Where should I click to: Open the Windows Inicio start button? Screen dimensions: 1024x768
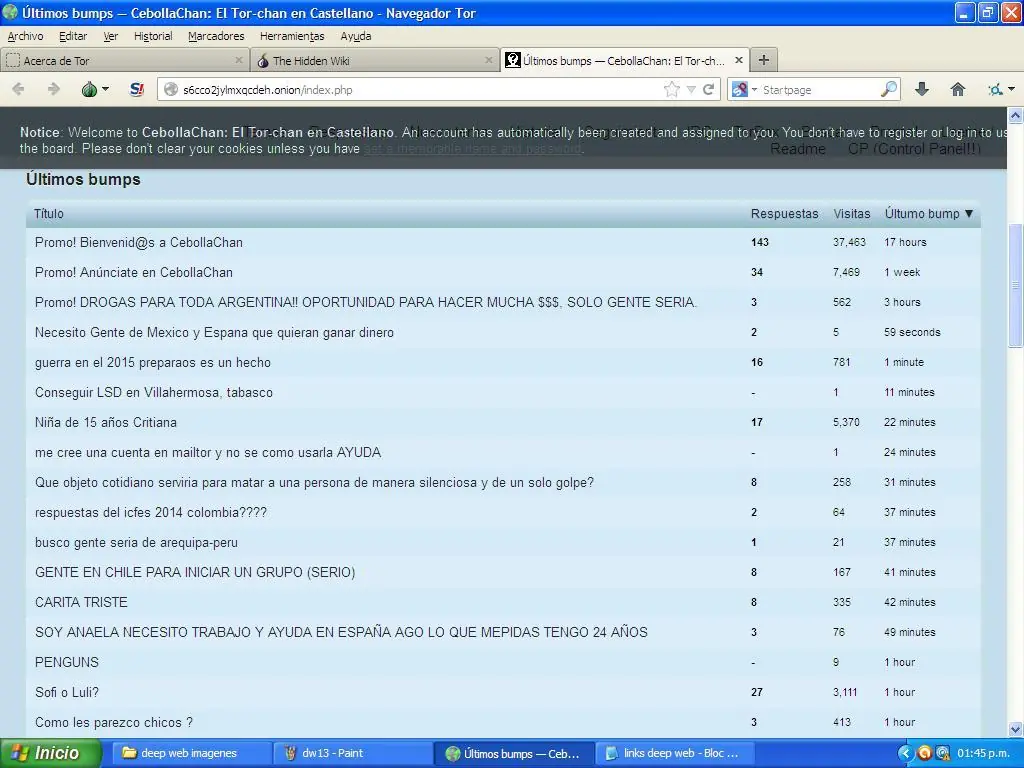(x=51, y=753)
